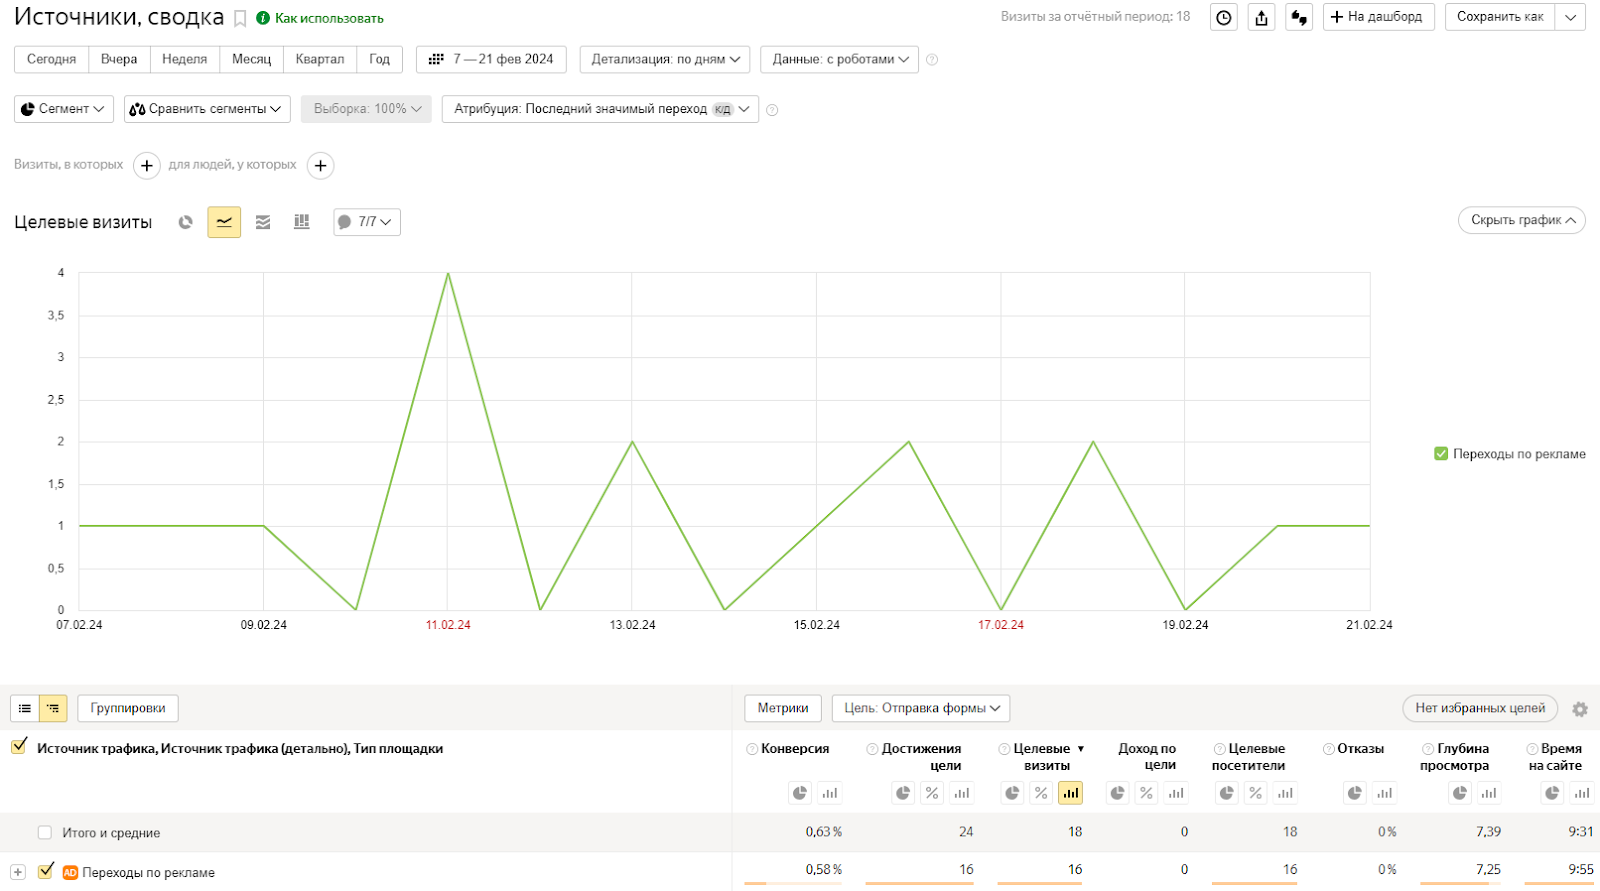The height and width of the screenshot is (891, 1600).
Task: Open the report history clock icon
Action: [x=1223, y=18]
